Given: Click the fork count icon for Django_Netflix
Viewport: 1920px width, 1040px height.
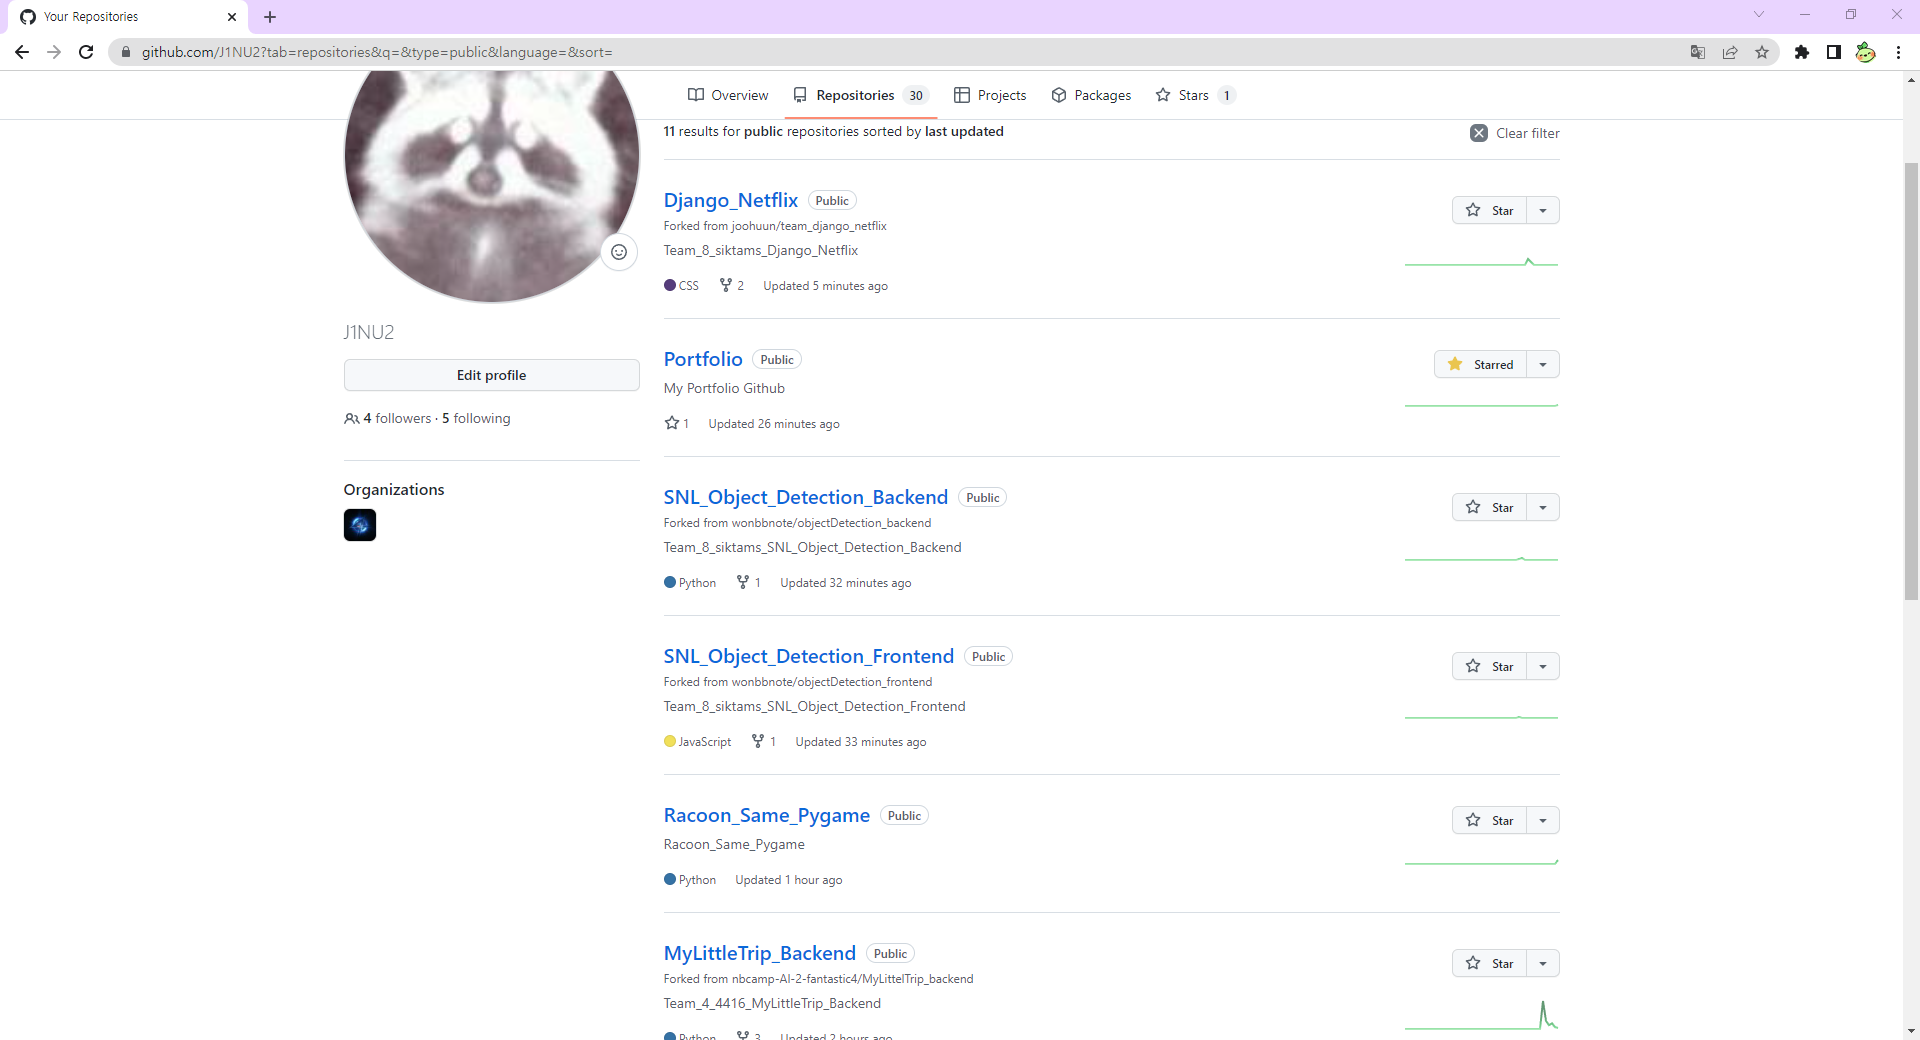Looking at the screenshot, I should click(726, 285).
